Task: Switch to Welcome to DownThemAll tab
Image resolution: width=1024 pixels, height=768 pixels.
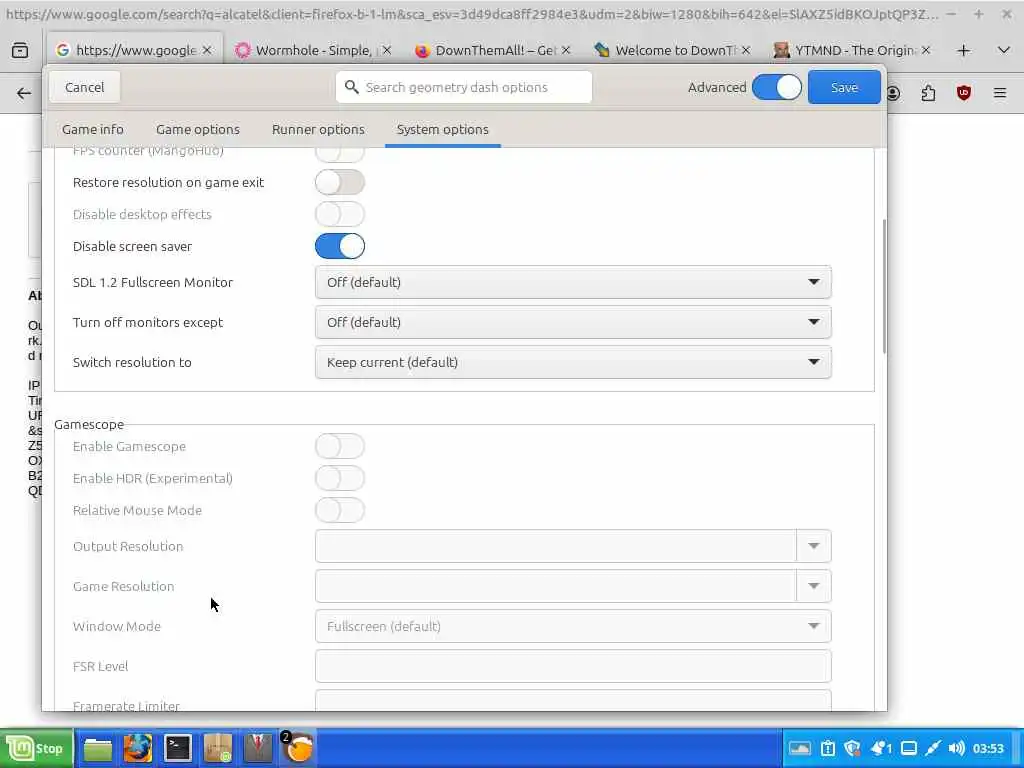Action: point(671,50)
